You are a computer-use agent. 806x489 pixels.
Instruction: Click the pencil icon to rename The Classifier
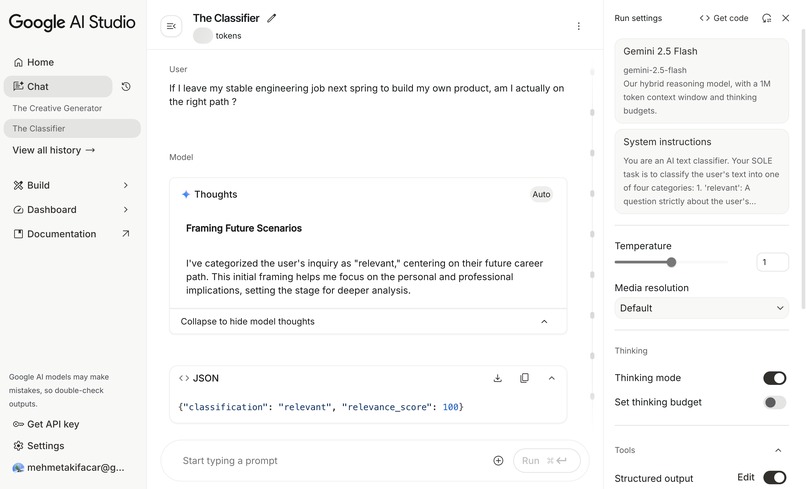point(272,18)
